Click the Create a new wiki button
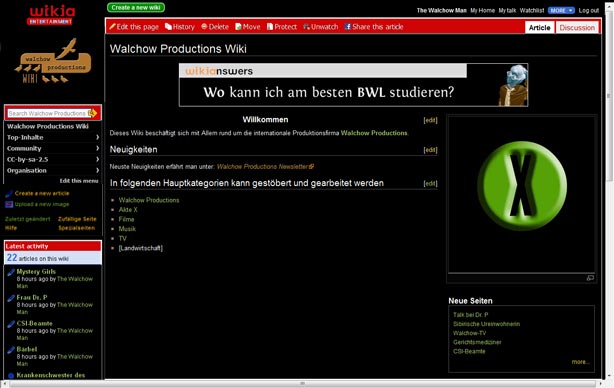This screenshot has width=614, height=388. (136, 7)
